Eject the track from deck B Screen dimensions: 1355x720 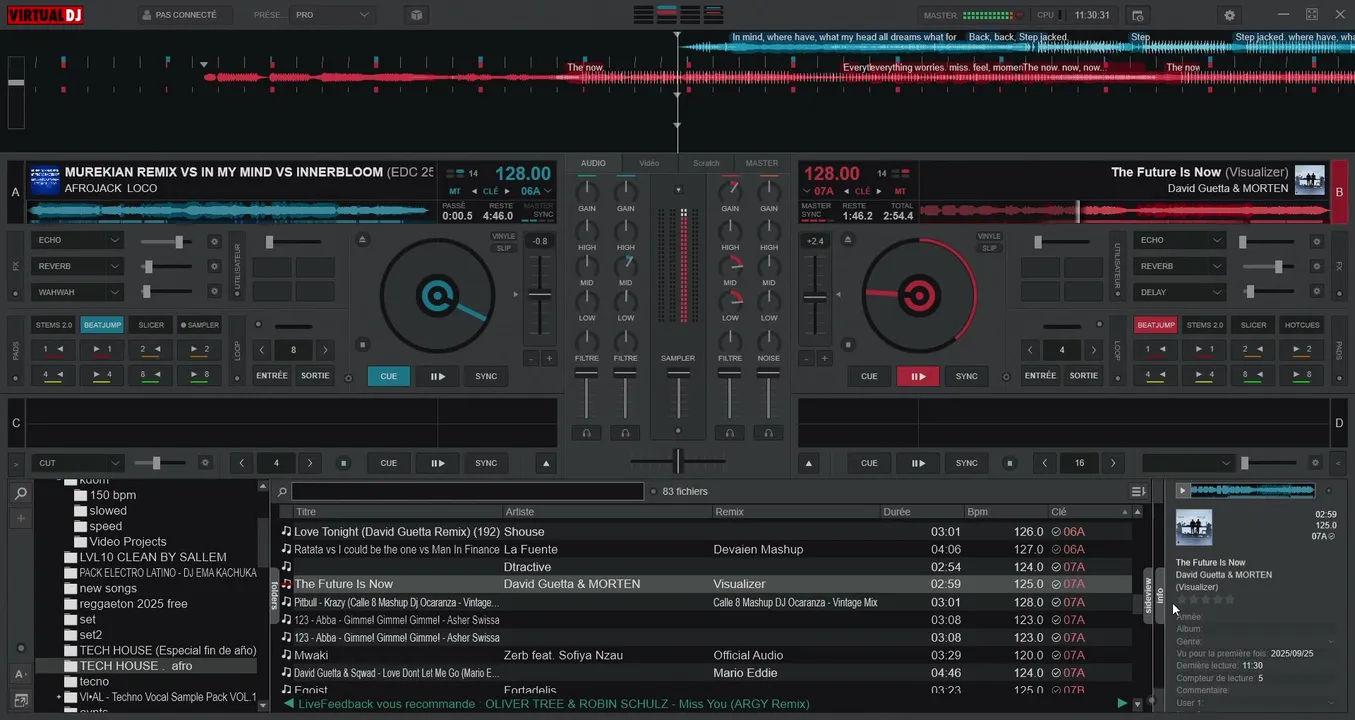tap(848, 240)
